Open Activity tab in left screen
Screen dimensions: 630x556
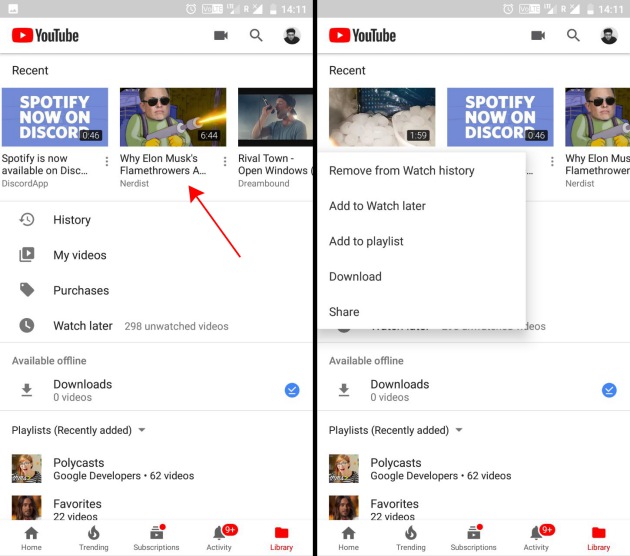[219, 538]
